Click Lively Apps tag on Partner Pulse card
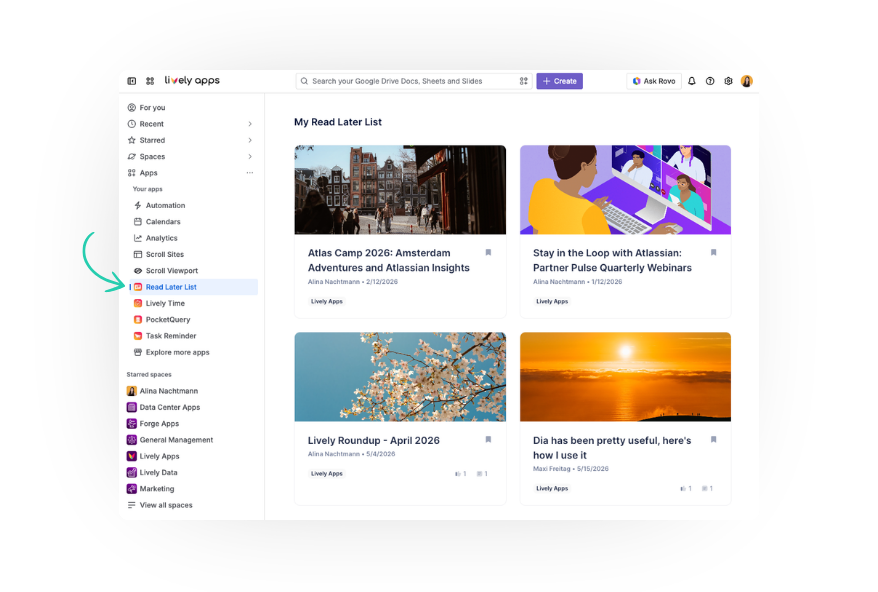The height and width of the screenshot is (592, 878). (x=552, y=301)
